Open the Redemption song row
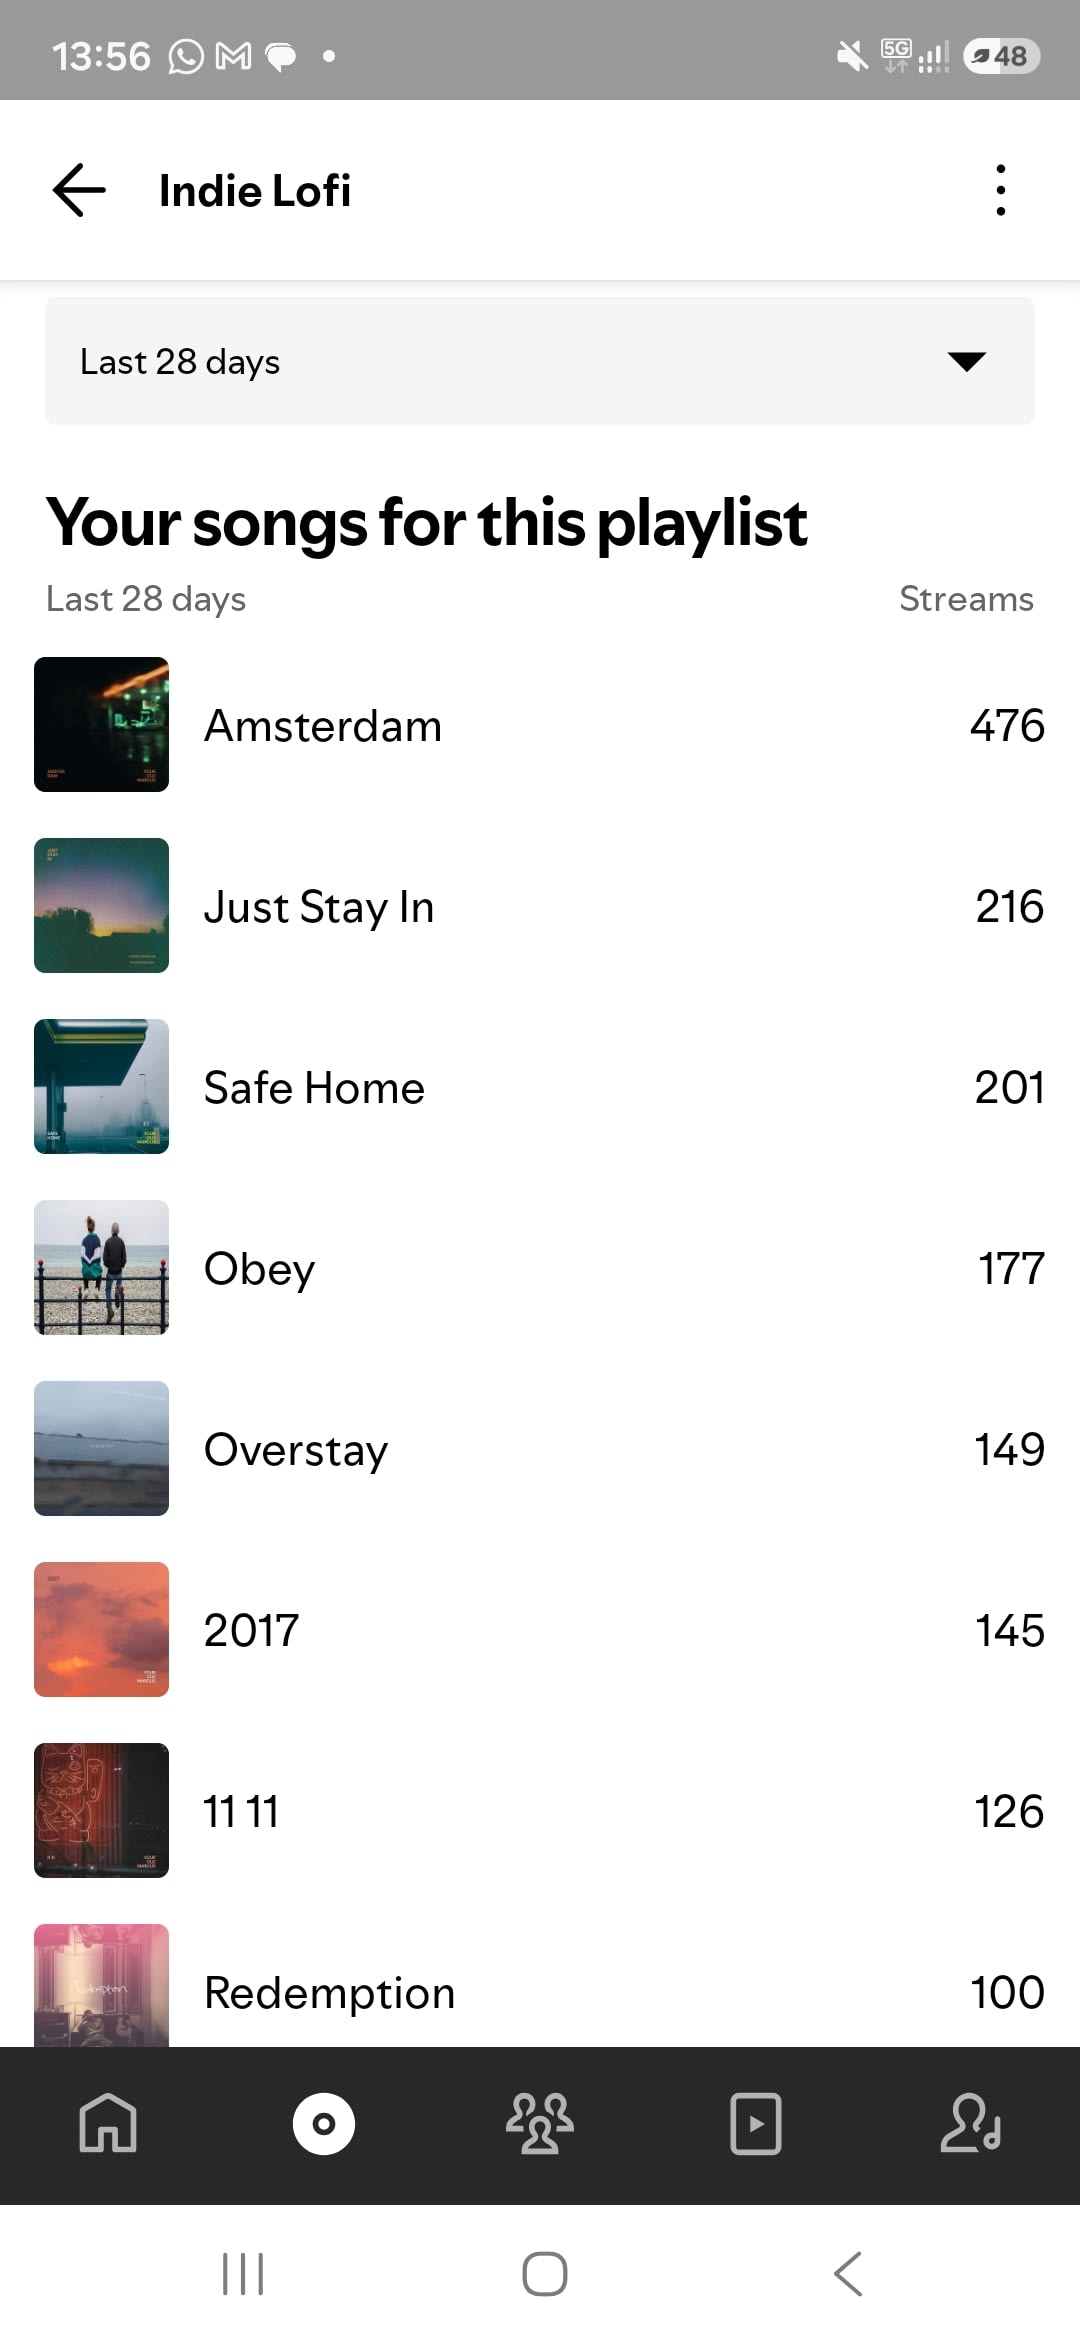Image resolution: width=1080 pixels, height=2340 pixels. (540, 1986)
